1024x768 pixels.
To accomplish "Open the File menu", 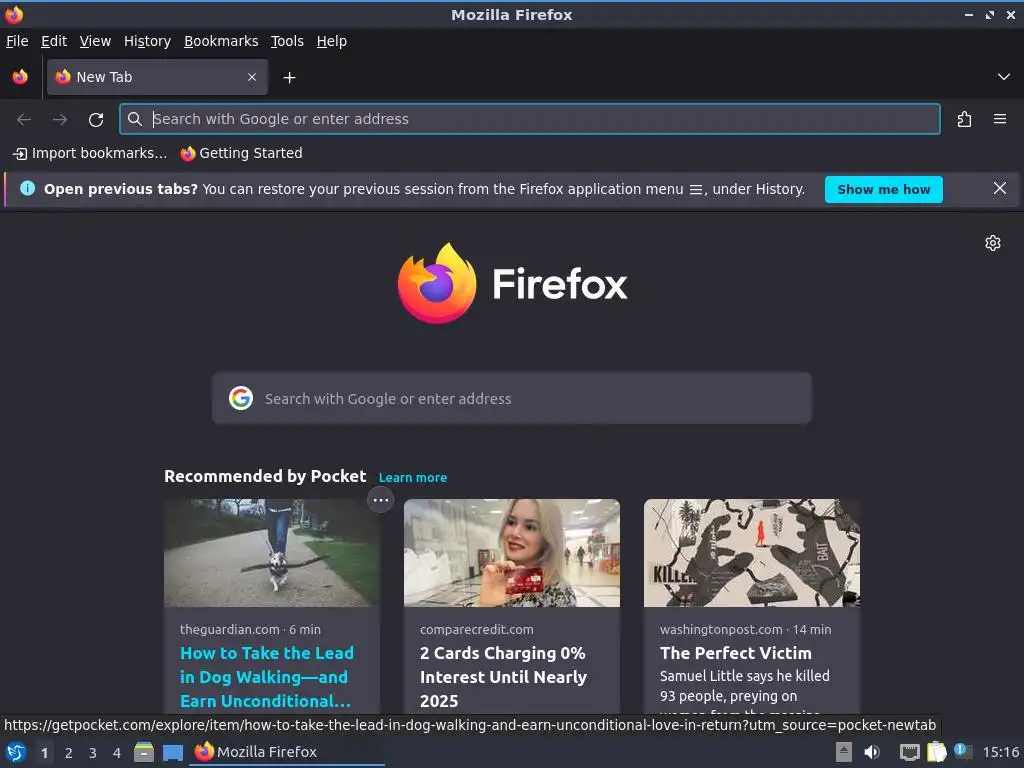I will tap(17, 41).
